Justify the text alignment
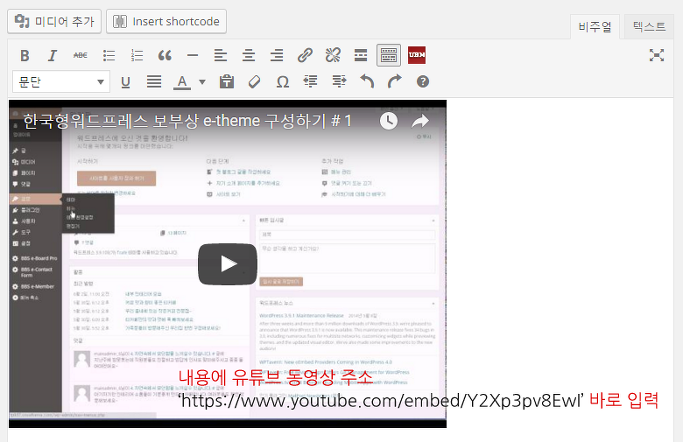 pos(154,82)
